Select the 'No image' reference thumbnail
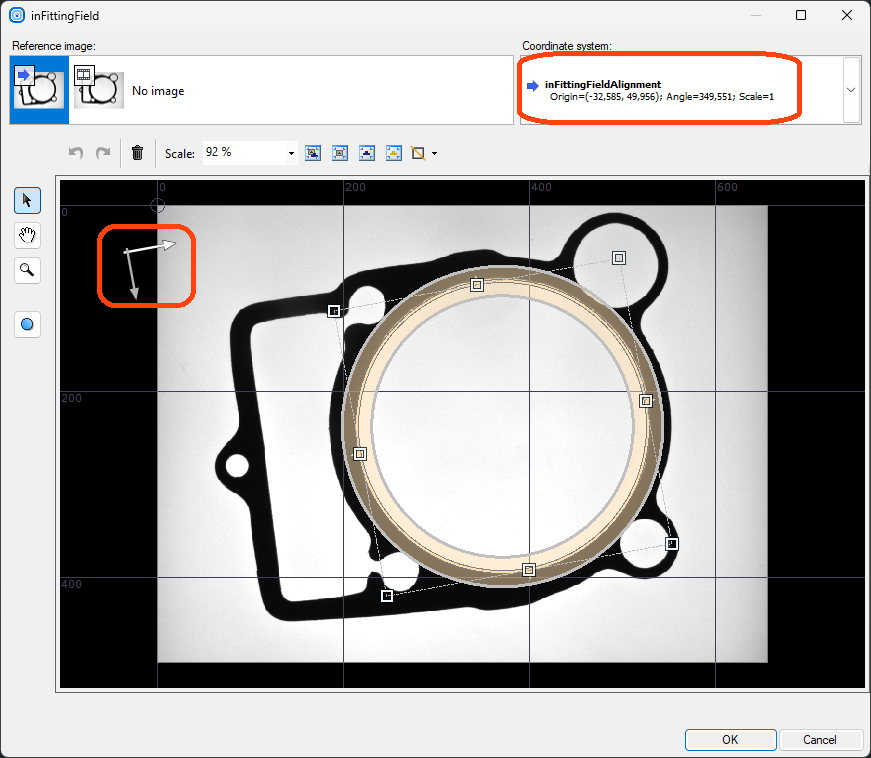The height and width of the screenshot is (758, 871). (x=99, y=90)
